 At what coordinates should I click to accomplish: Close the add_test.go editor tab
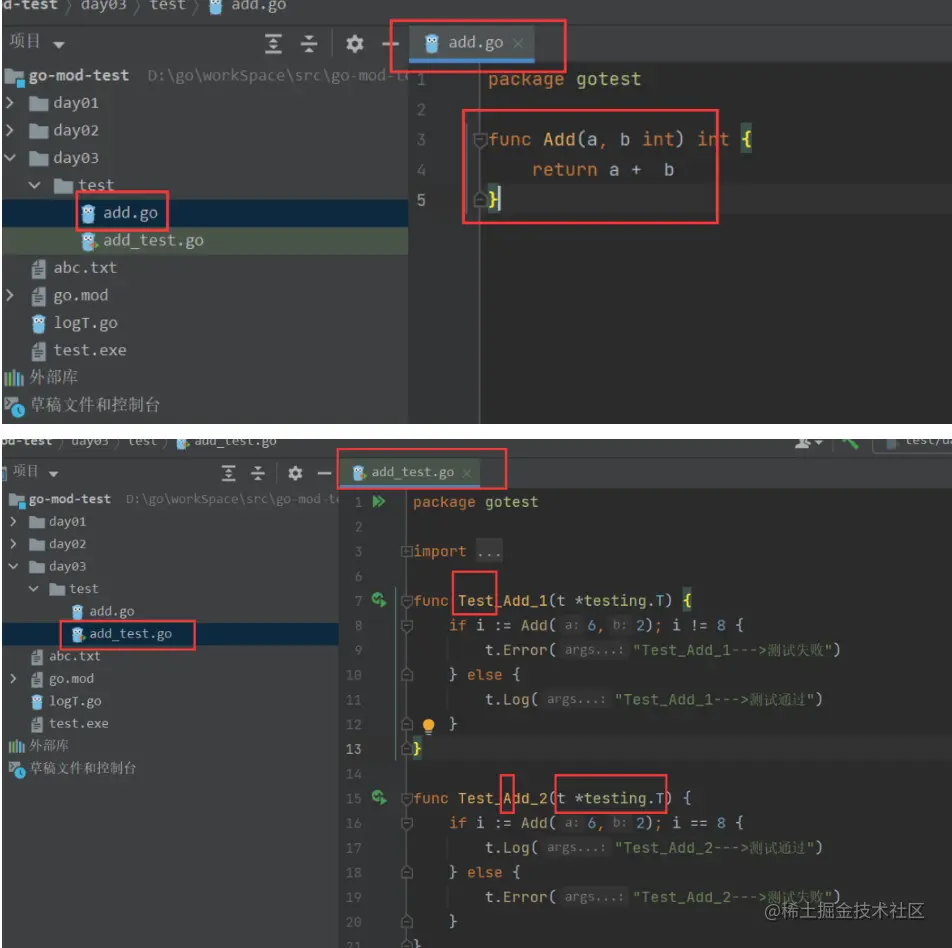pos(467,472)
